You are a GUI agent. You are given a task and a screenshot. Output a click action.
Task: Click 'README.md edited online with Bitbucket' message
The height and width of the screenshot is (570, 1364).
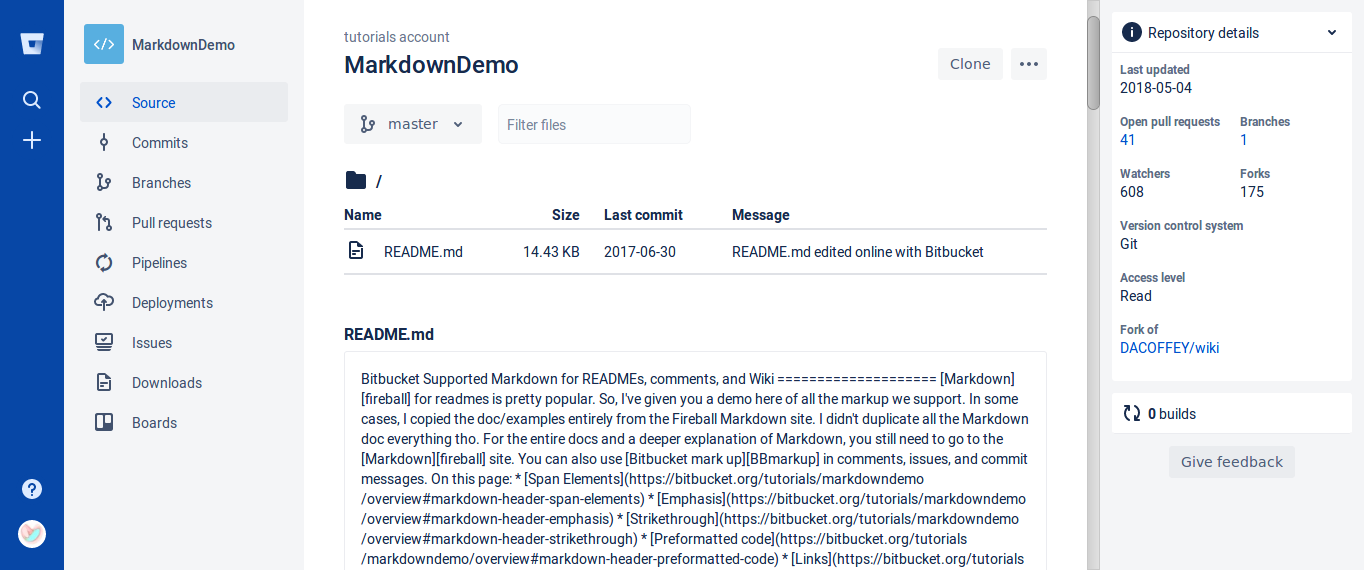coord(858,252)
